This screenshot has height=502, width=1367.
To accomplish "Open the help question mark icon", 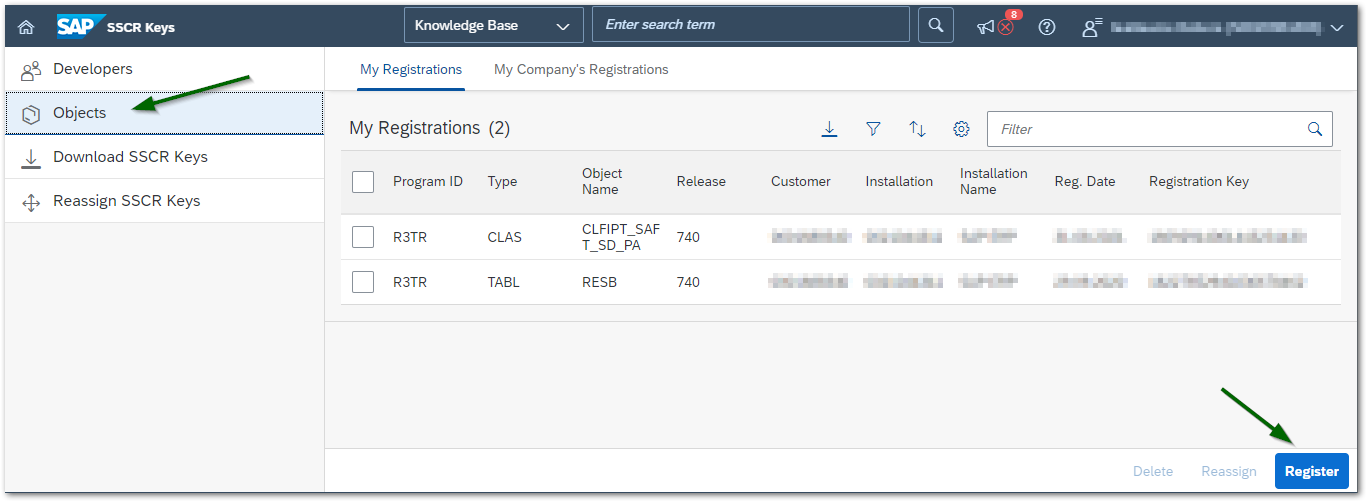I will pos(1047,28).
